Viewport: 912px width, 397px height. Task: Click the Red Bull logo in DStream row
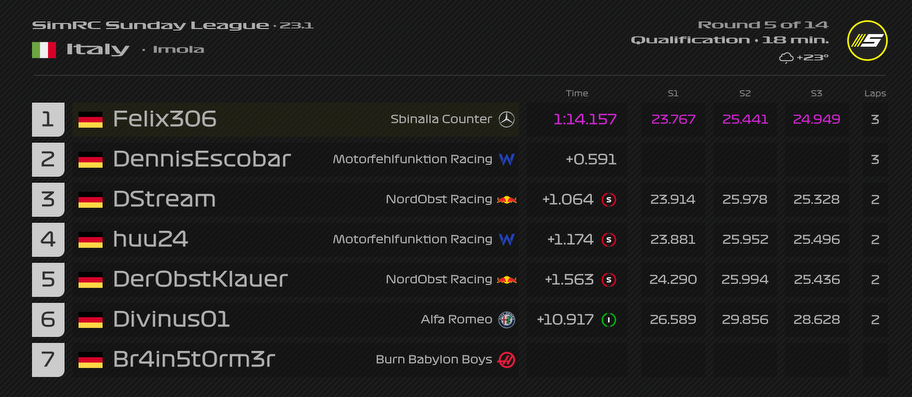click(x=507, y=199)
